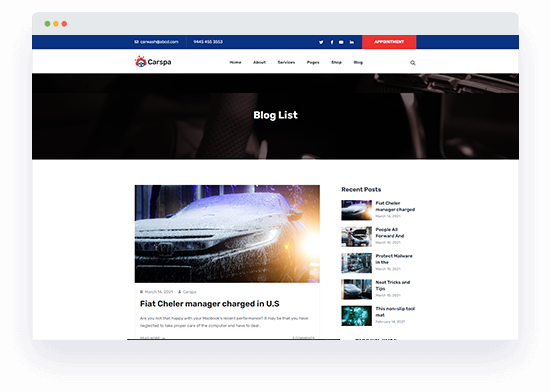Click the email envelope icon in top bar

136,42
